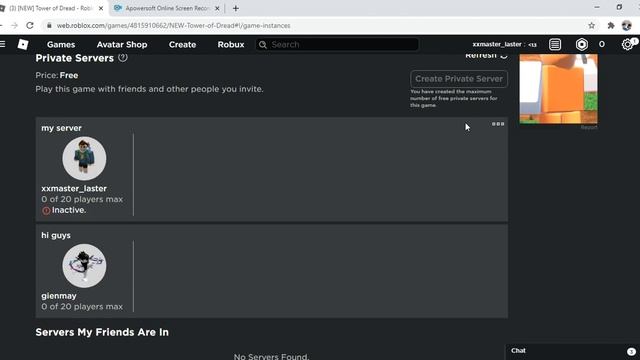Viewport: 640px width, 360px height.
Task: Click '0 of 20 players max' under glenmay
Action: [x=82, y=307]
